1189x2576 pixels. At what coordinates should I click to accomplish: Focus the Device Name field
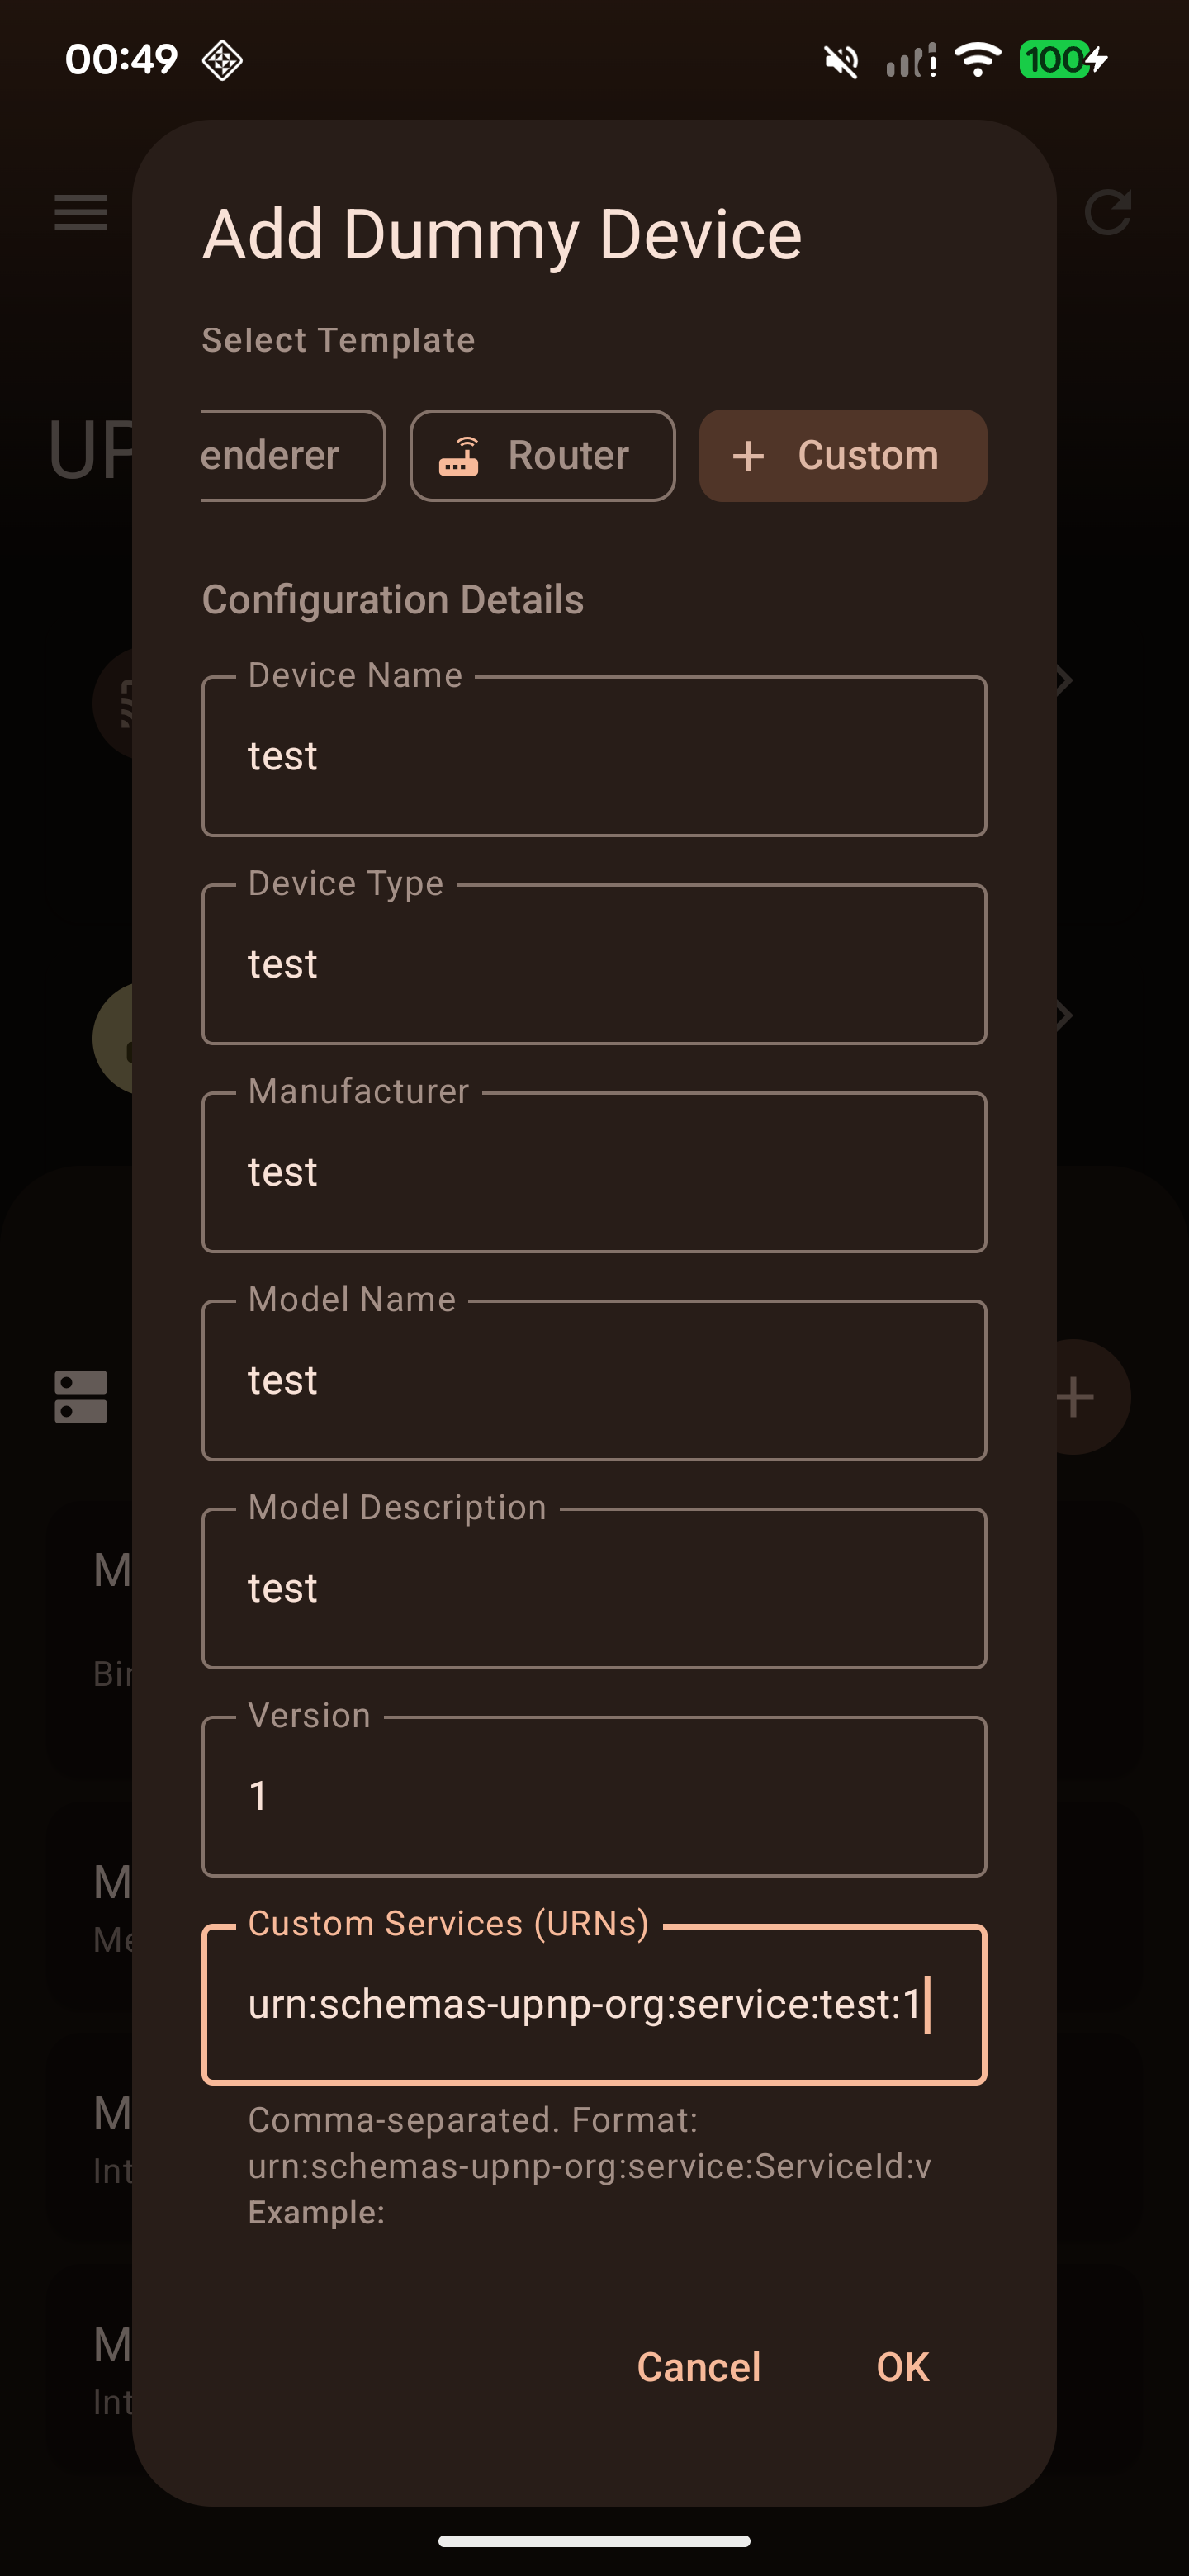coord(594,756)
